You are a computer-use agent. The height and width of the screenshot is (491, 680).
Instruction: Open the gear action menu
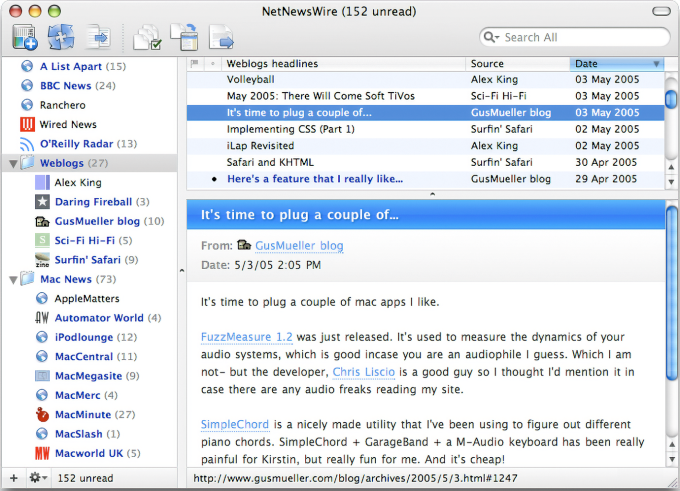pyautogui.click(x=38, y=478)
